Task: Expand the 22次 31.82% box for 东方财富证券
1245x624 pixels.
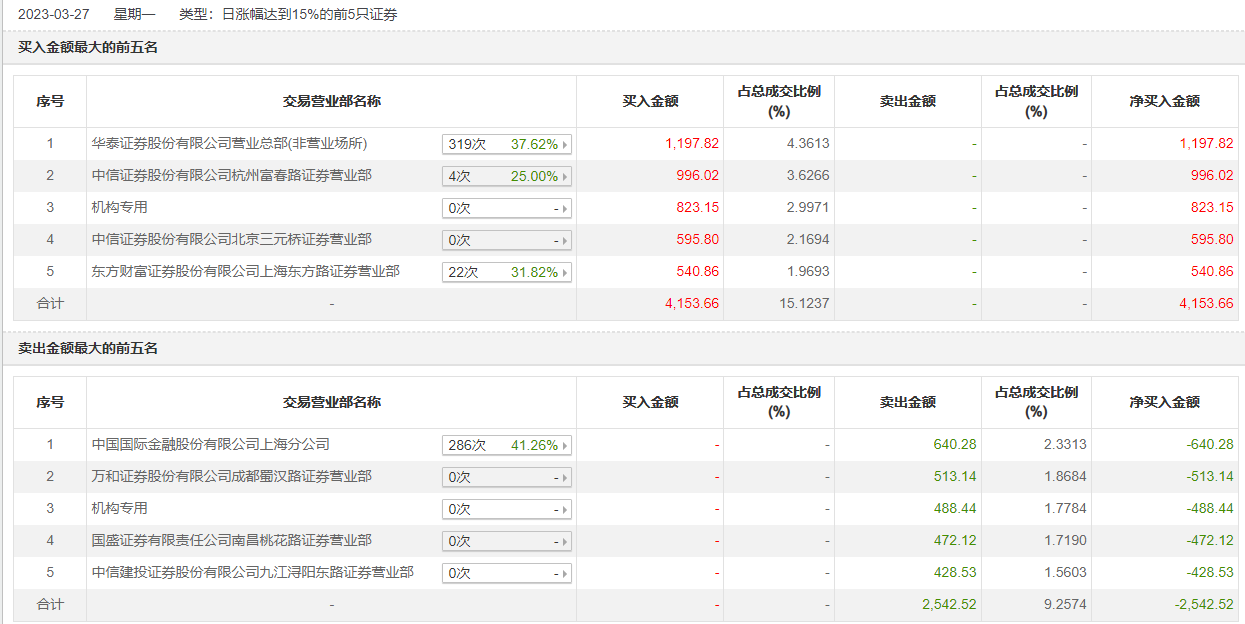Action: pyautogui.click(x=564, y=273)
